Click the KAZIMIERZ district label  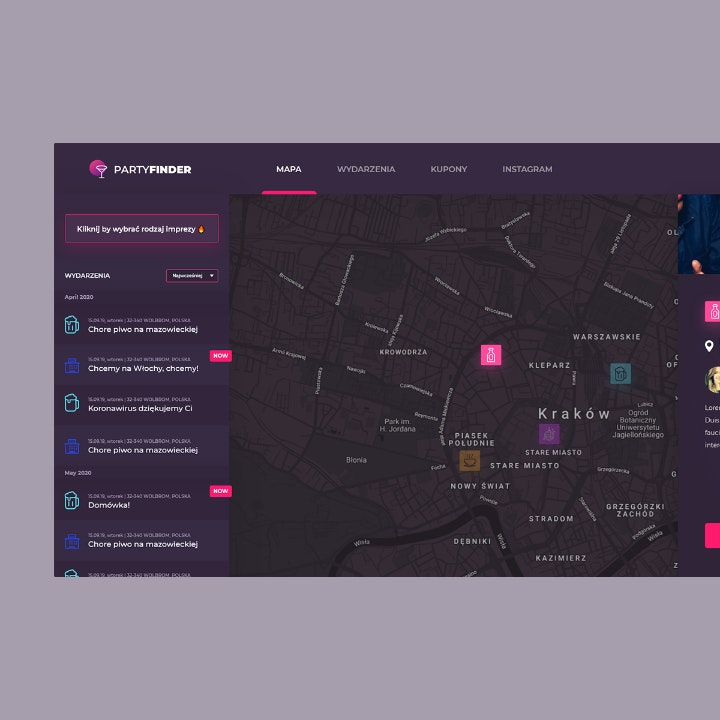pyautogui.click(x=561, y=558)
